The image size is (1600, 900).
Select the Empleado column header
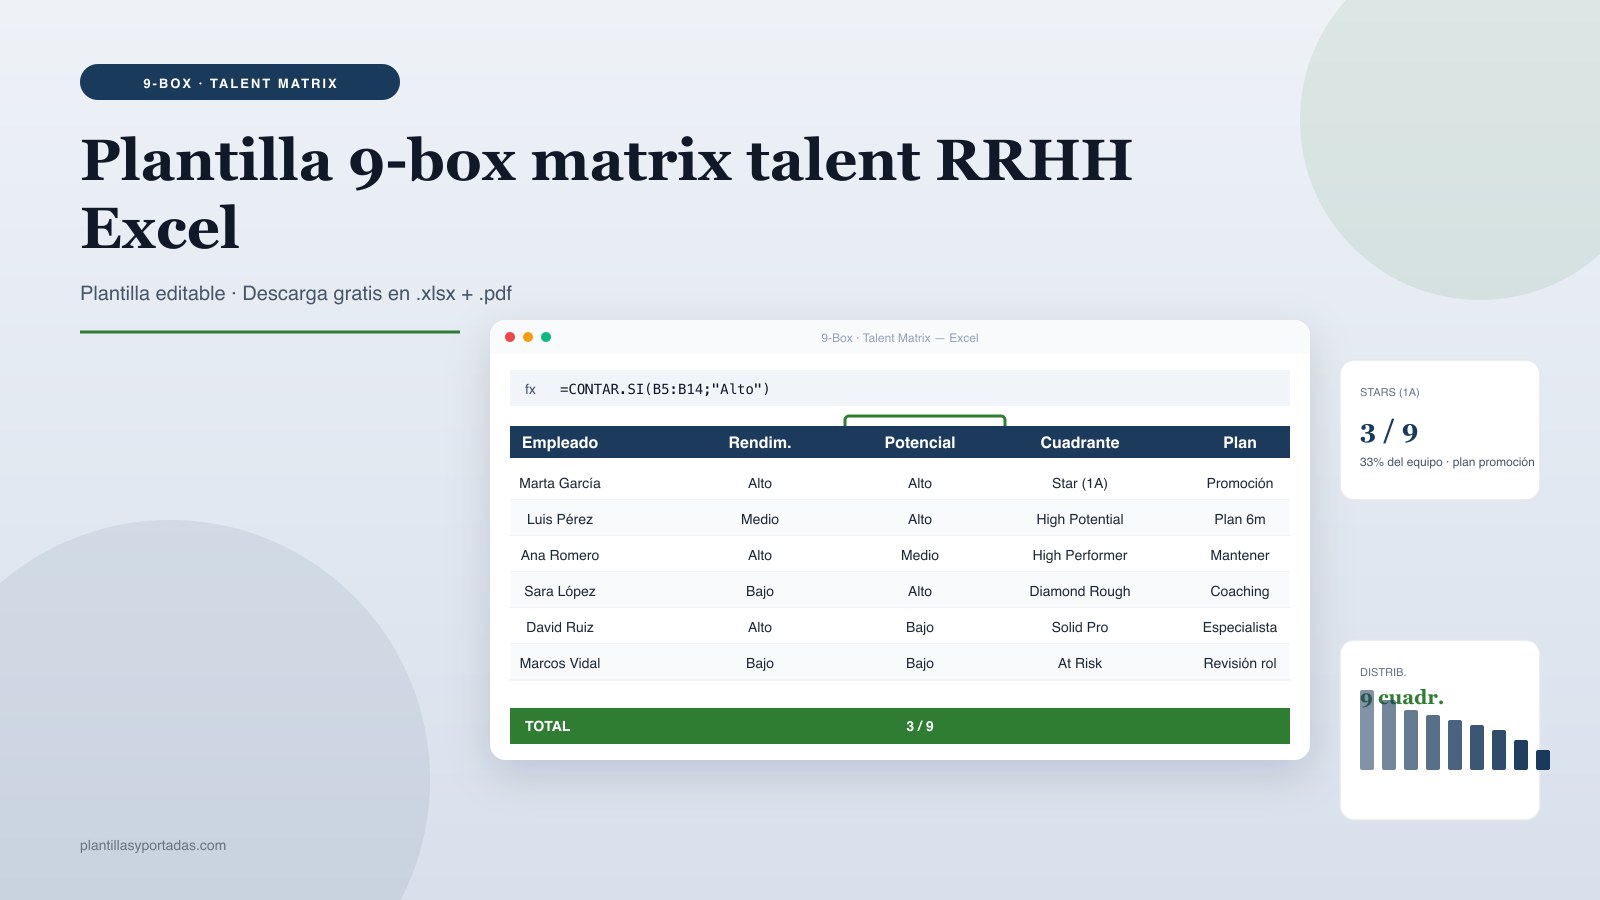[x=560, y=442]
